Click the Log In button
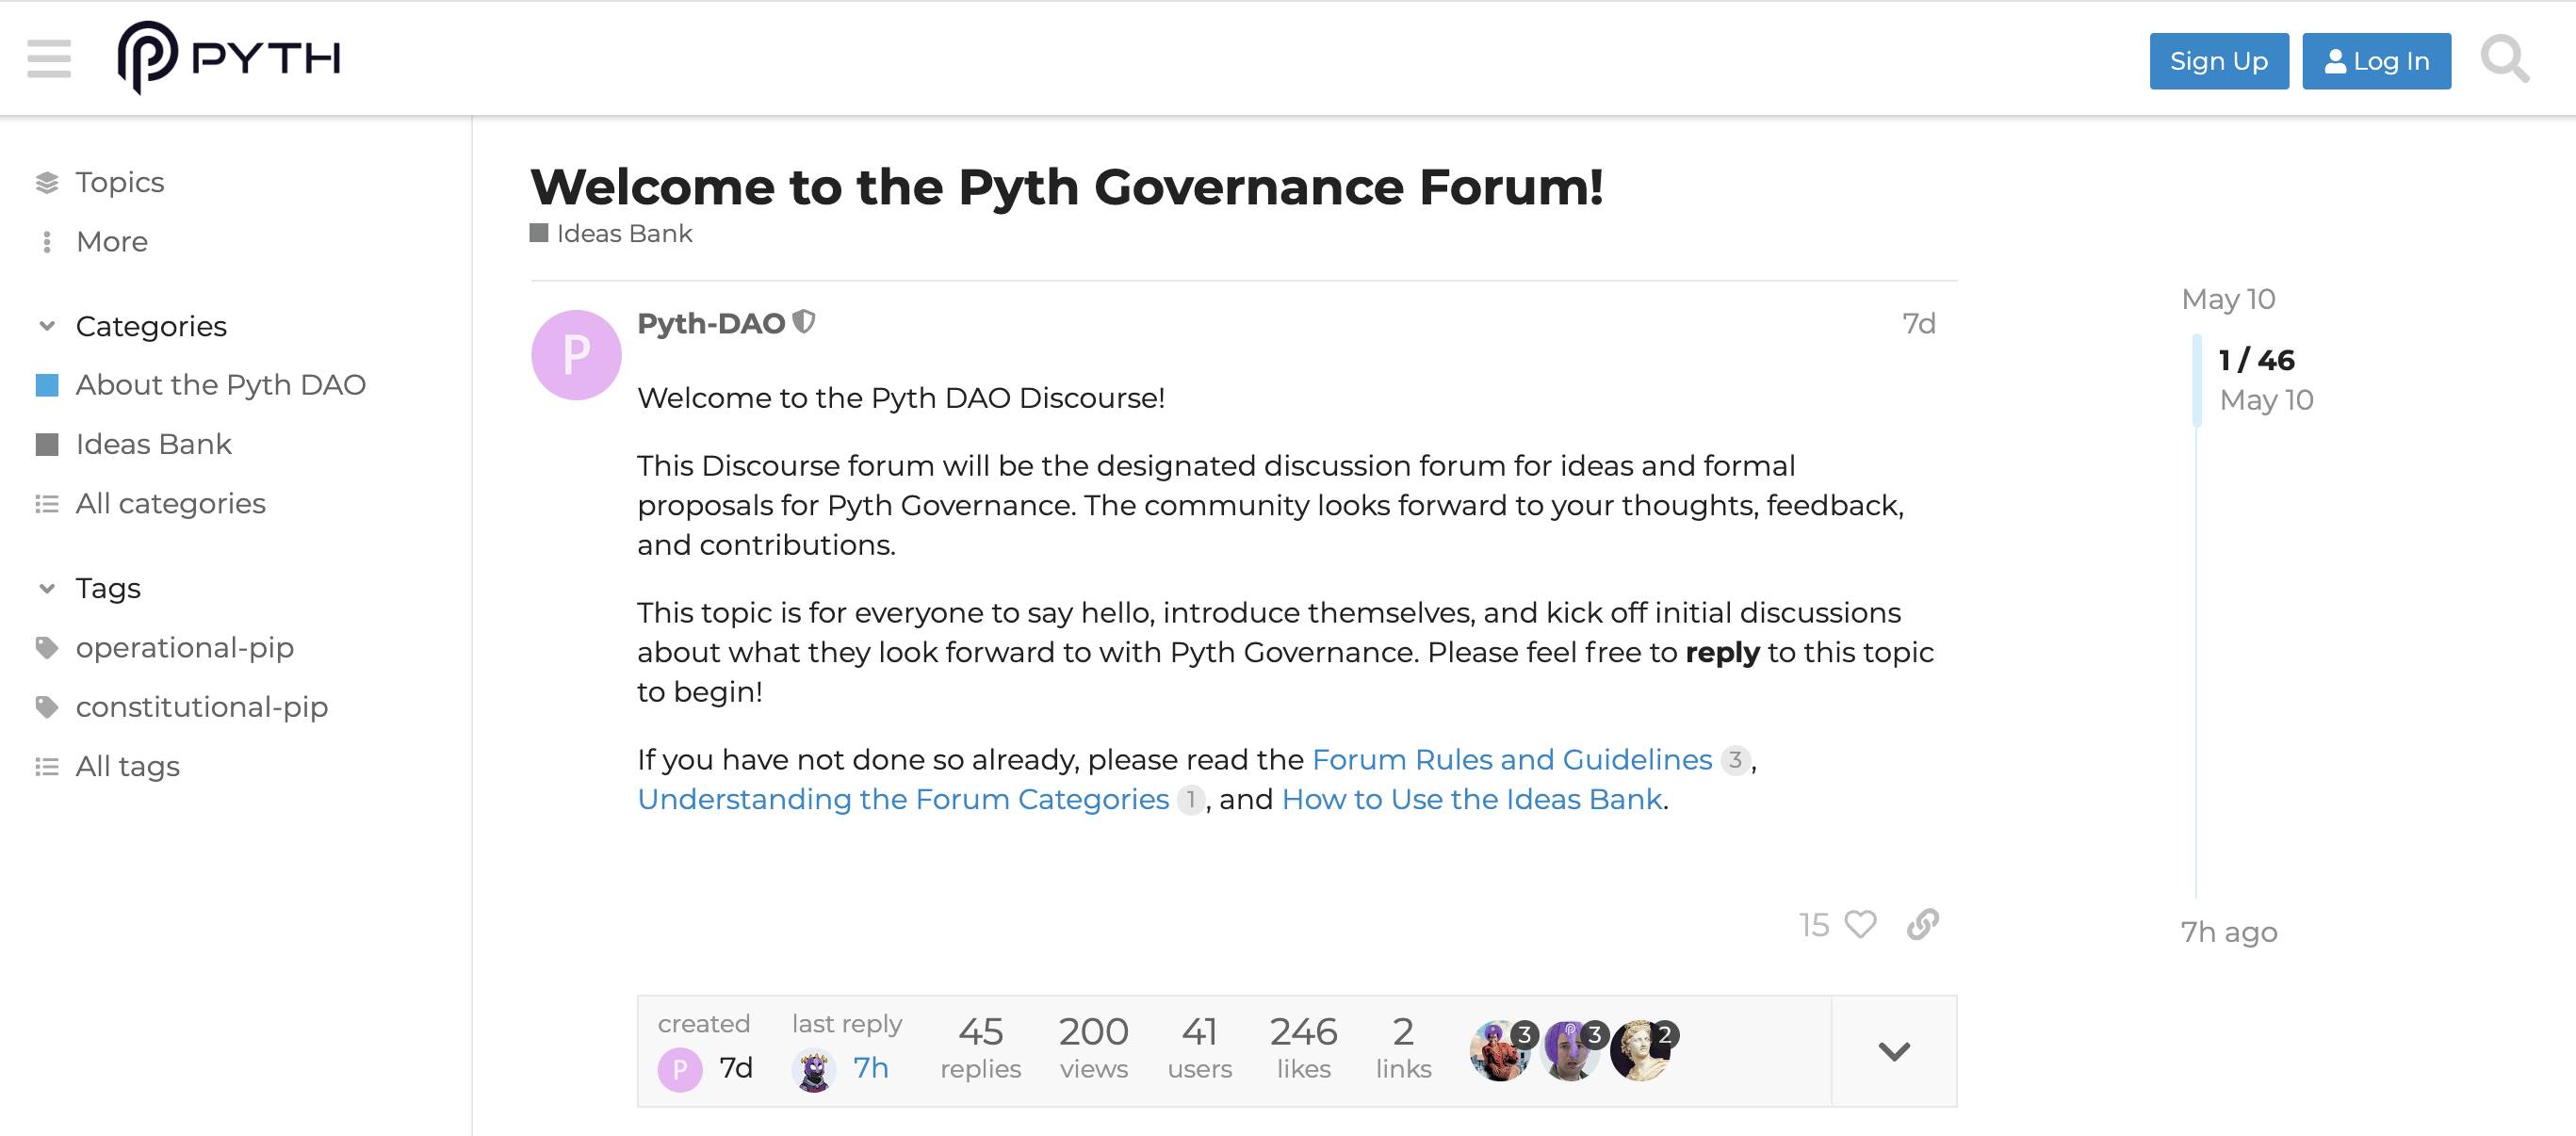This screenshot has height=1136, width=2576. point(2376,61)
